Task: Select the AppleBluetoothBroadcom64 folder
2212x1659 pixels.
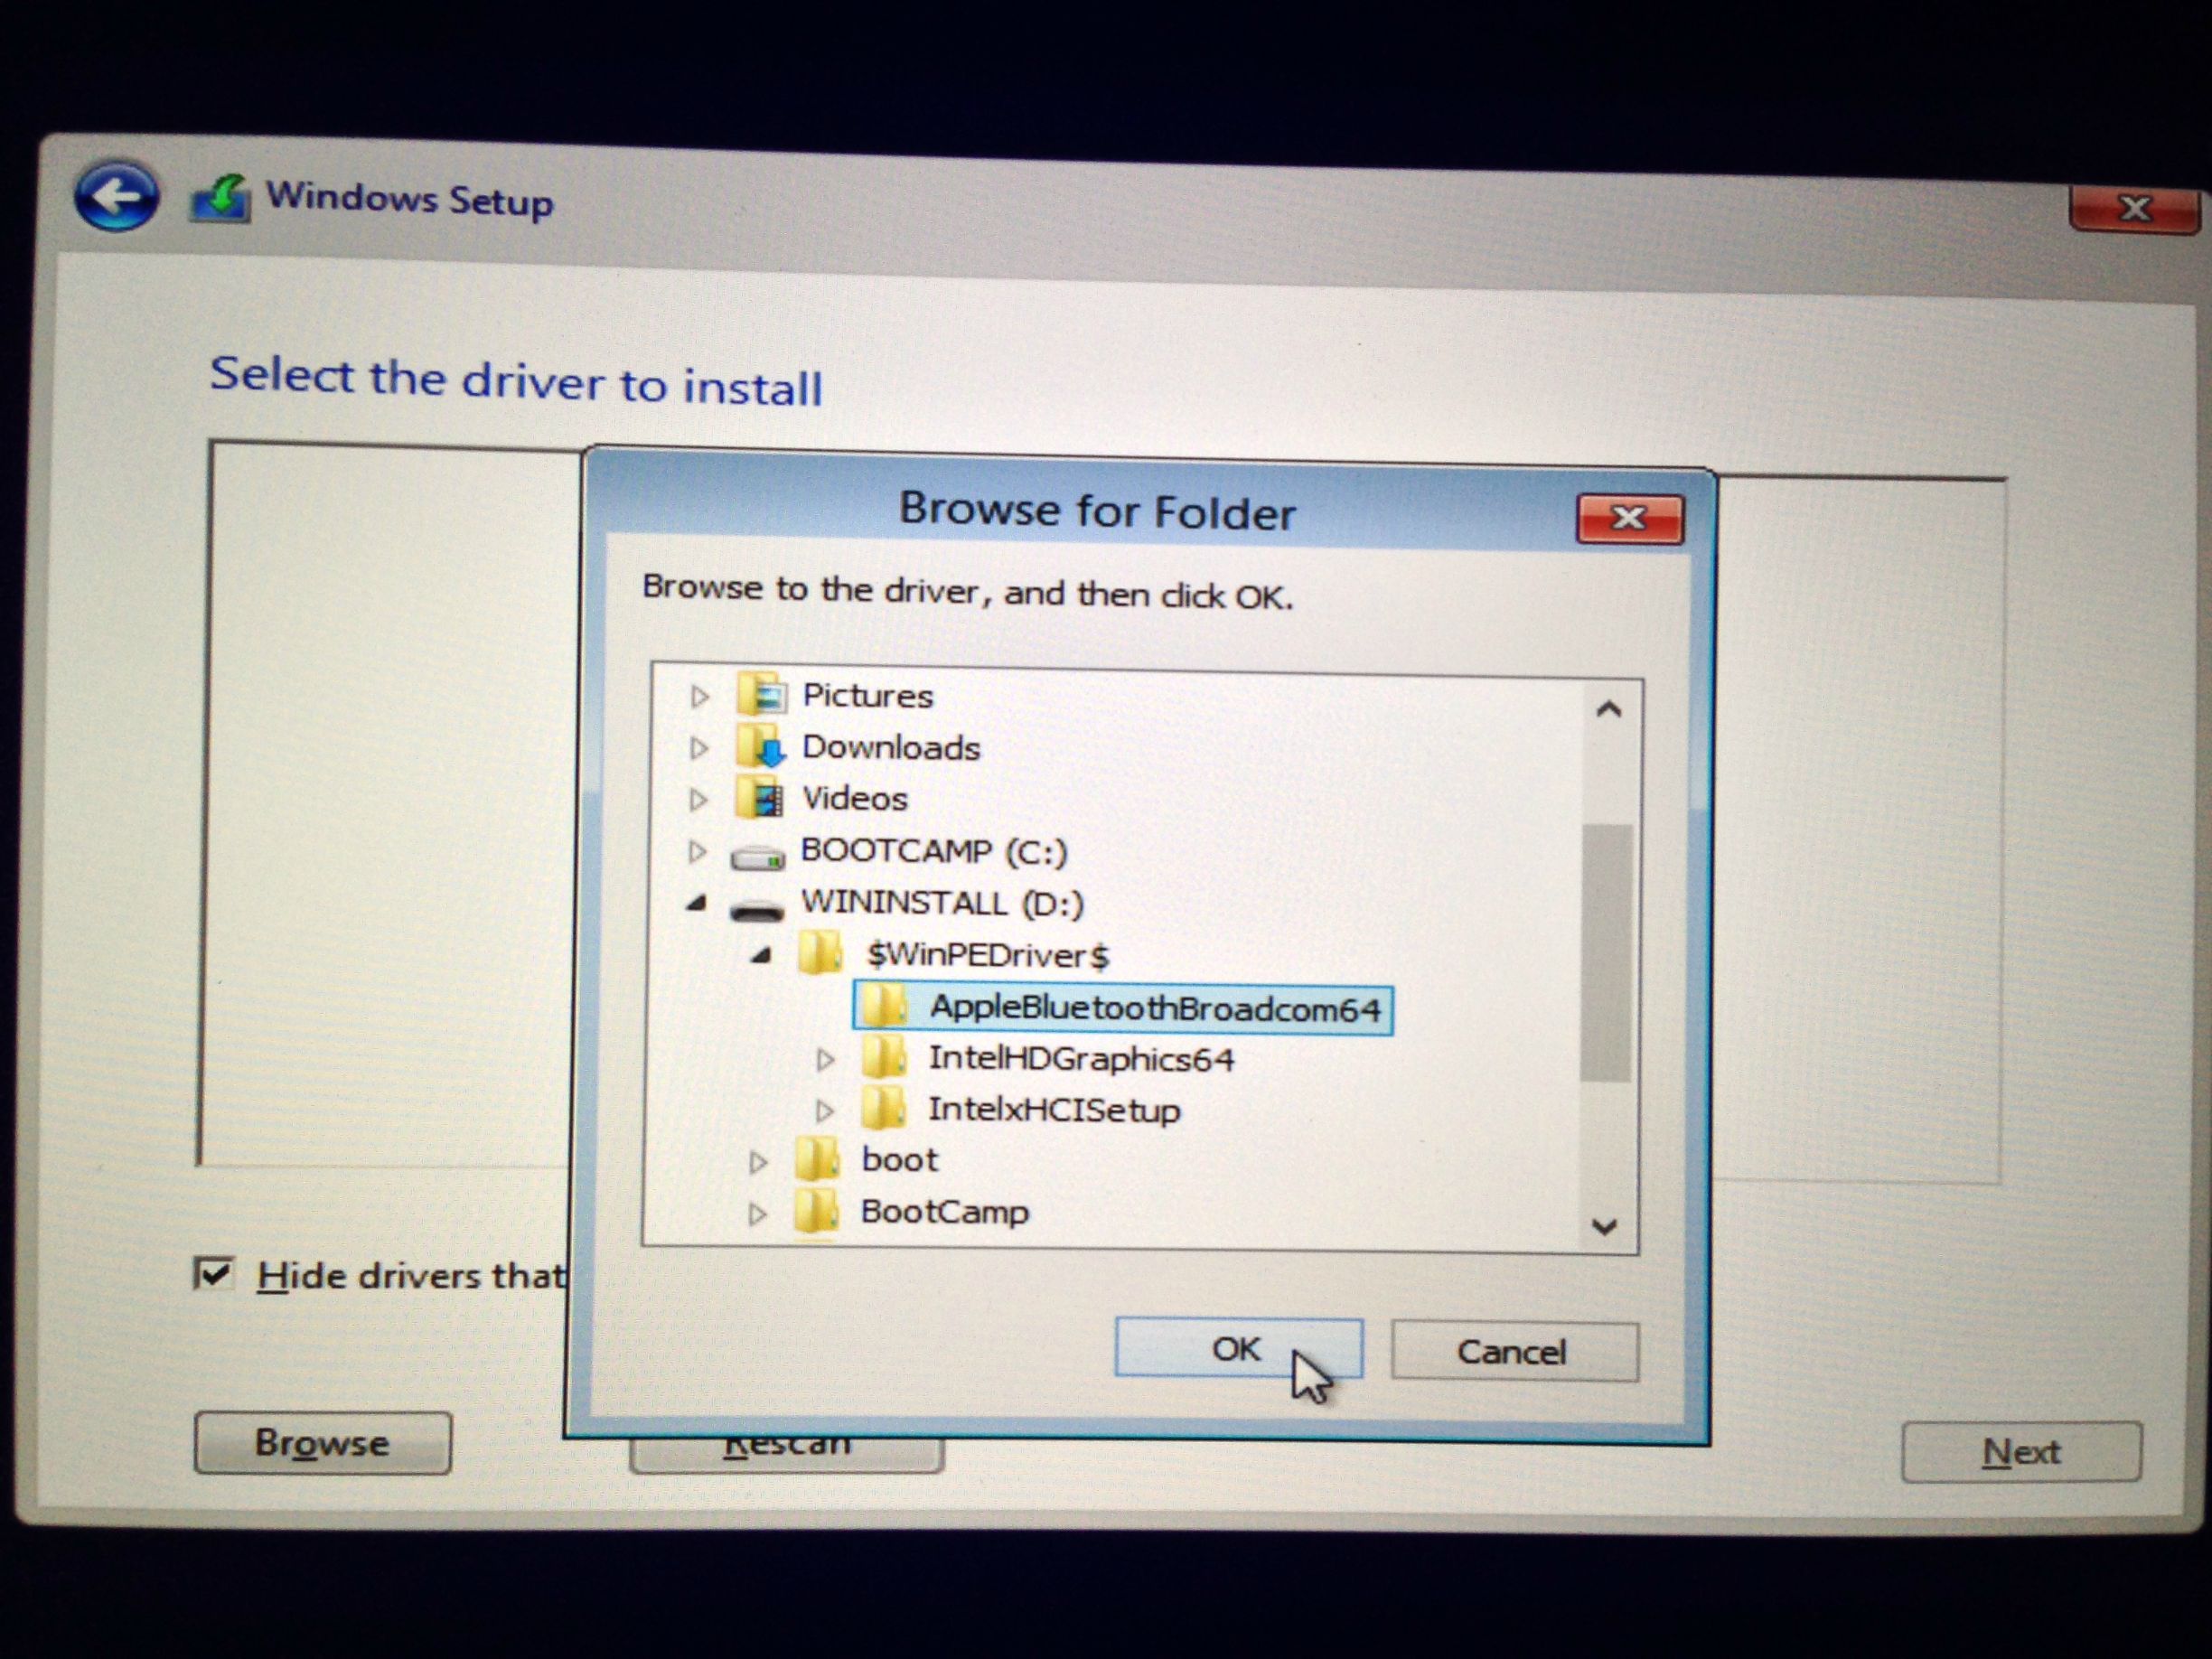Action: click(x=1154, y=1007)
